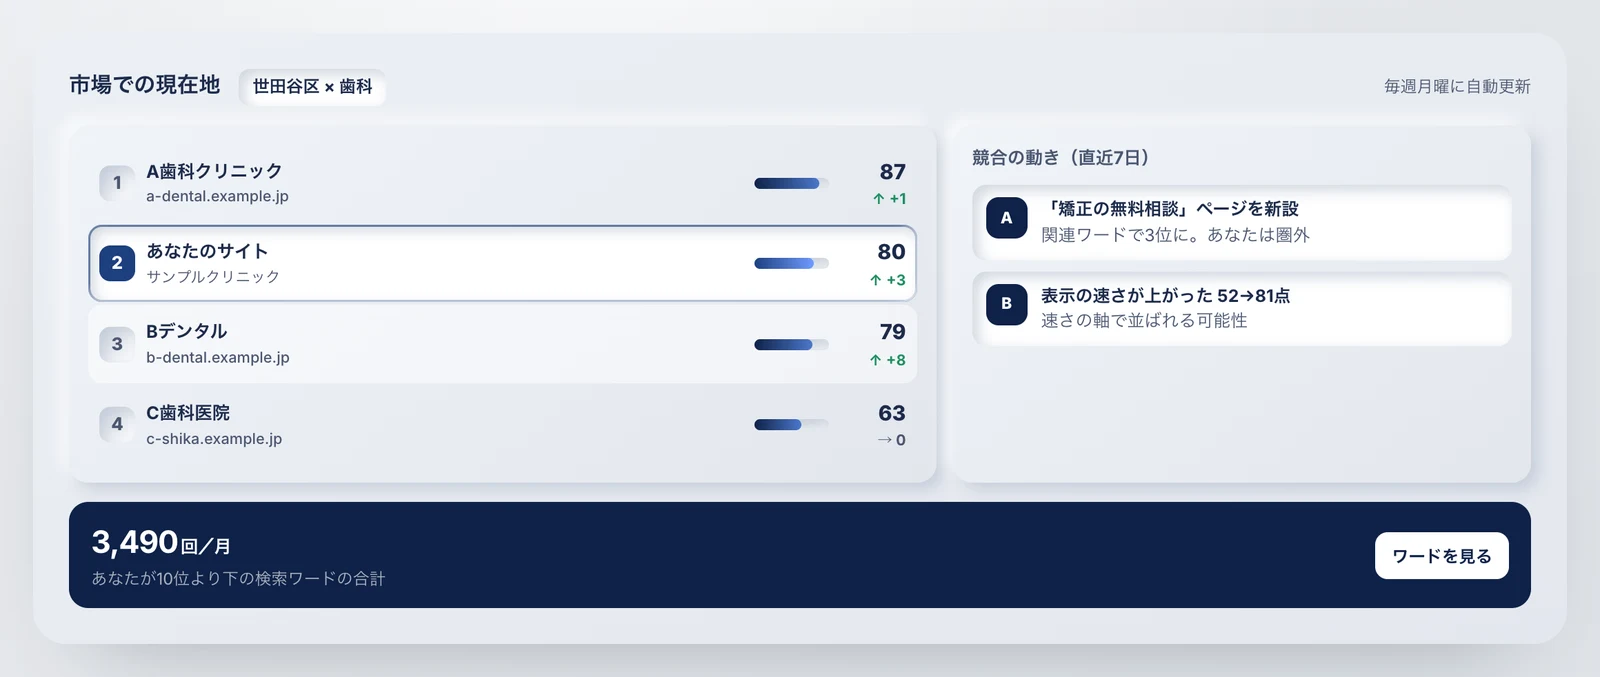Click rank 1 badge for A歯科クリニック

(x=117, y=183)
